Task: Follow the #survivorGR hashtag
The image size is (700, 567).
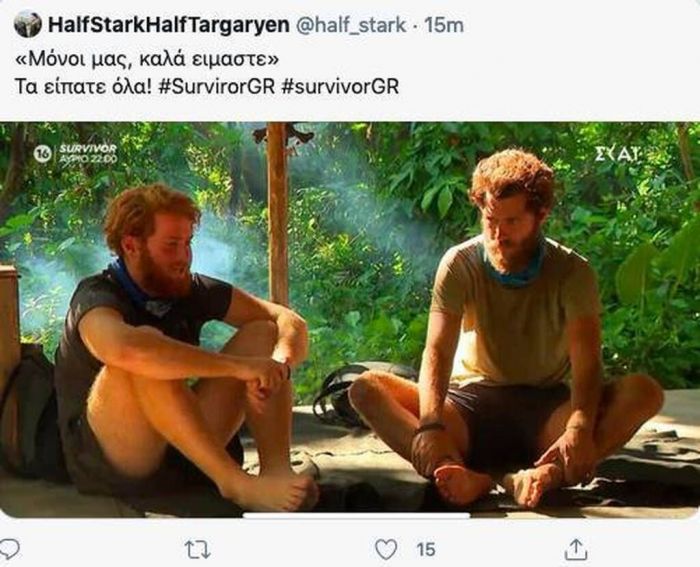Action: [340, 86]
